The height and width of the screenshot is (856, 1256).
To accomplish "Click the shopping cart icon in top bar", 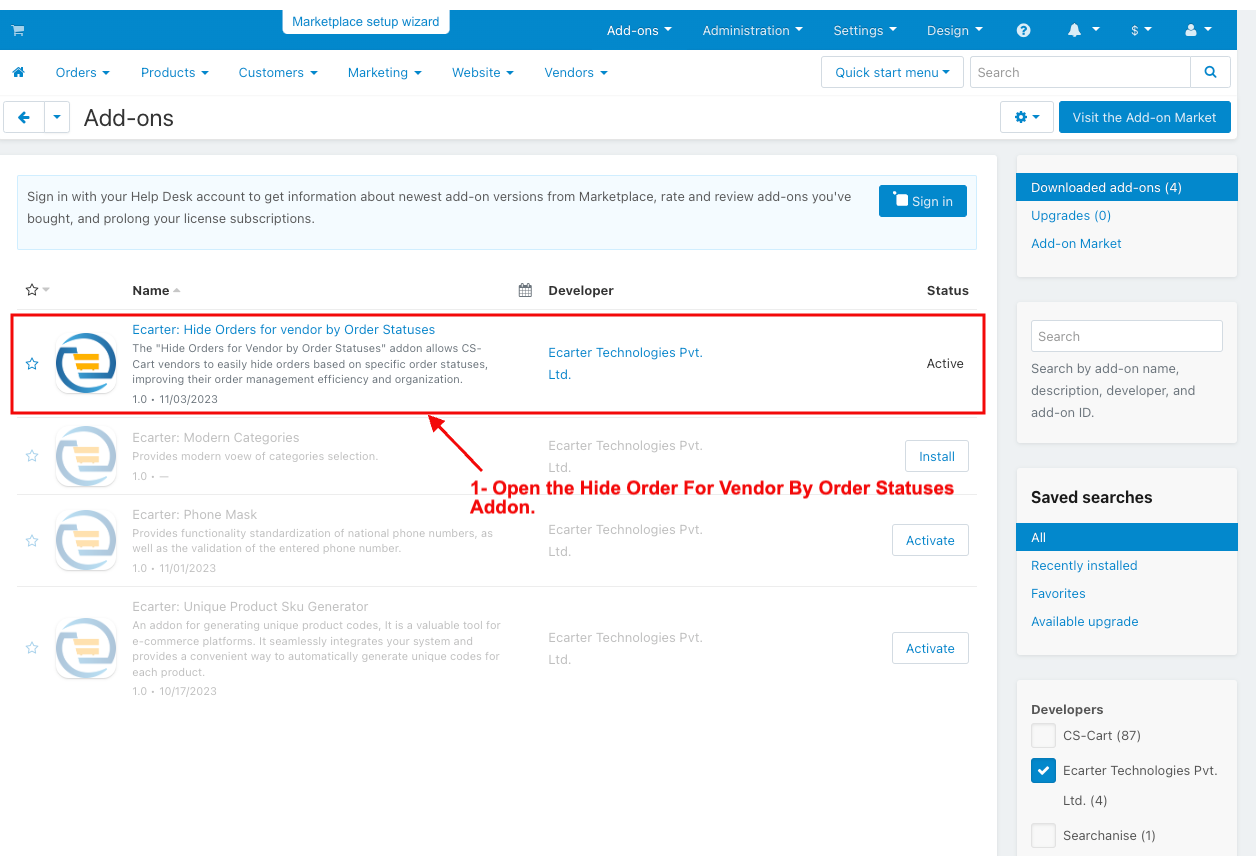I will (18, 31).
